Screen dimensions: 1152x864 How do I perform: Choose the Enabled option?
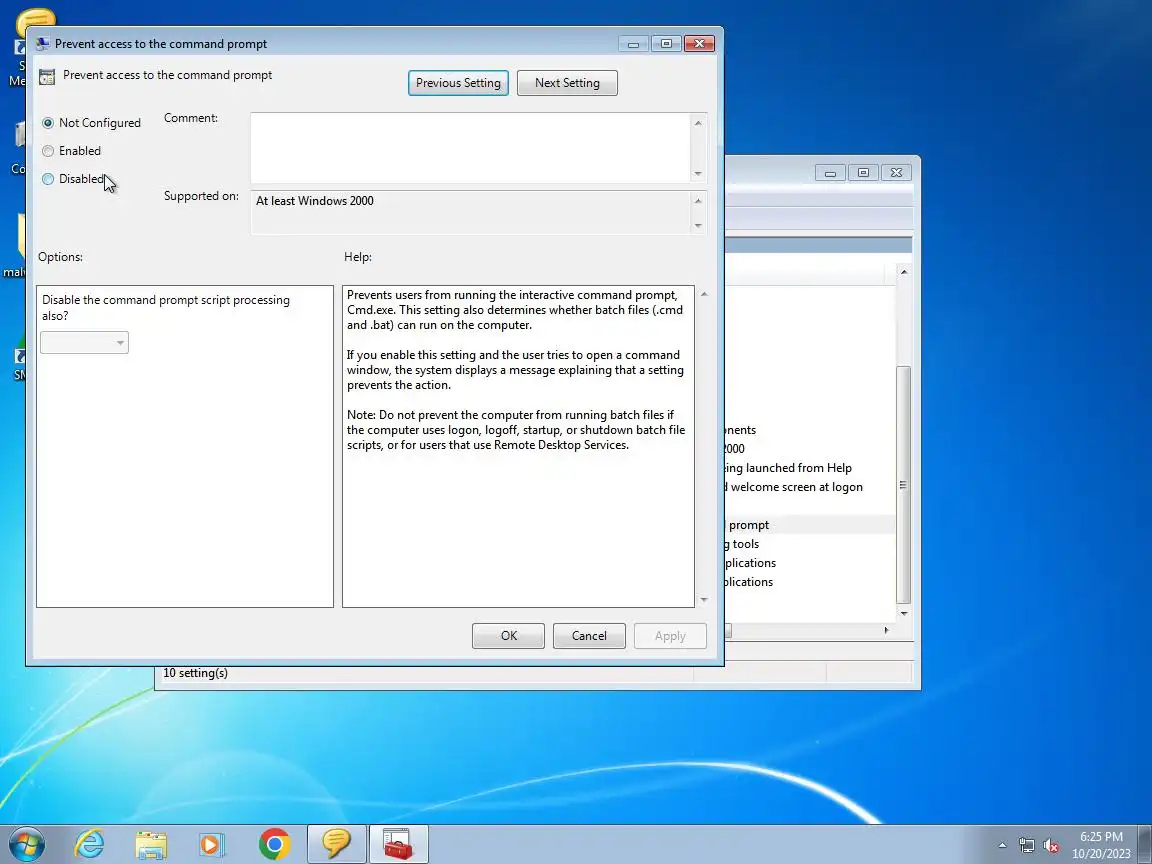click(x=48, y=151)
